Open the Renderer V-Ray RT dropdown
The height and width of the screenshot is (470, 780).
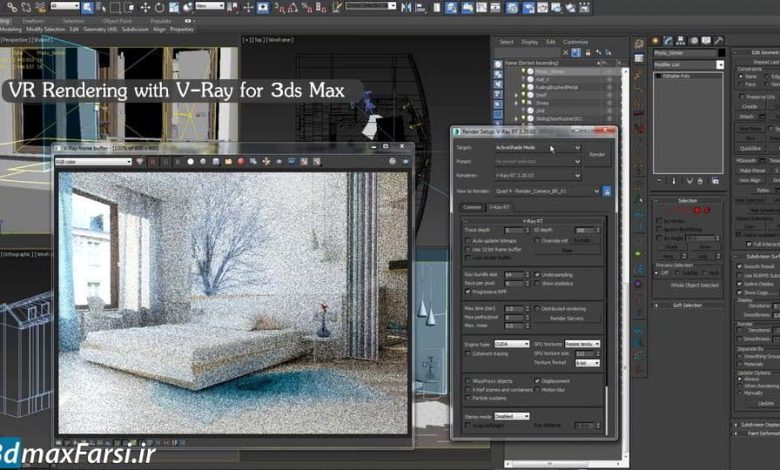tap(537, 176)
